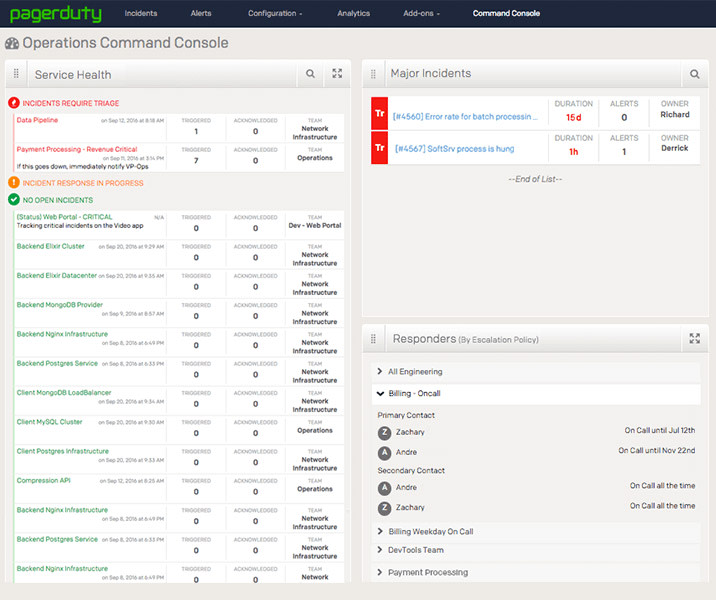Click triggered count 7 for Payment Processing
The width and height of the screenshot is (716, 600).
click(196, 160)
